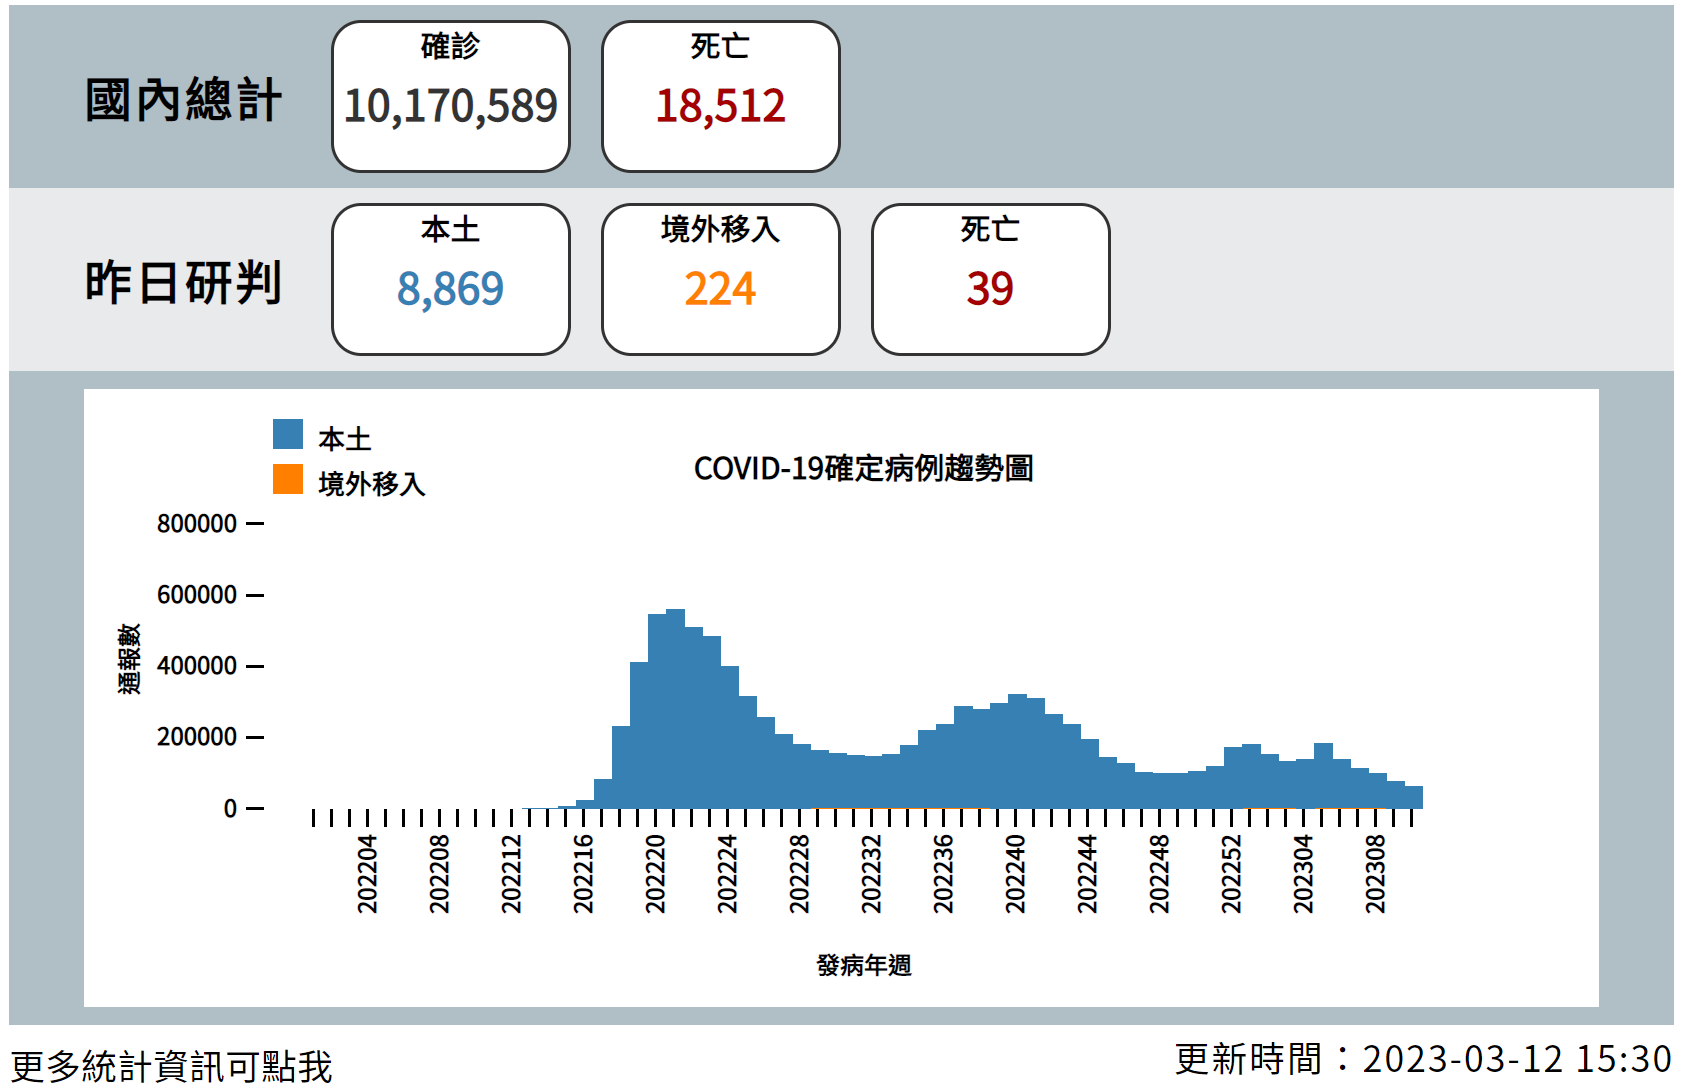Click the 國內總計 section heading
The height and width of the screenshot is (1092, 1685).
point(183,100)
